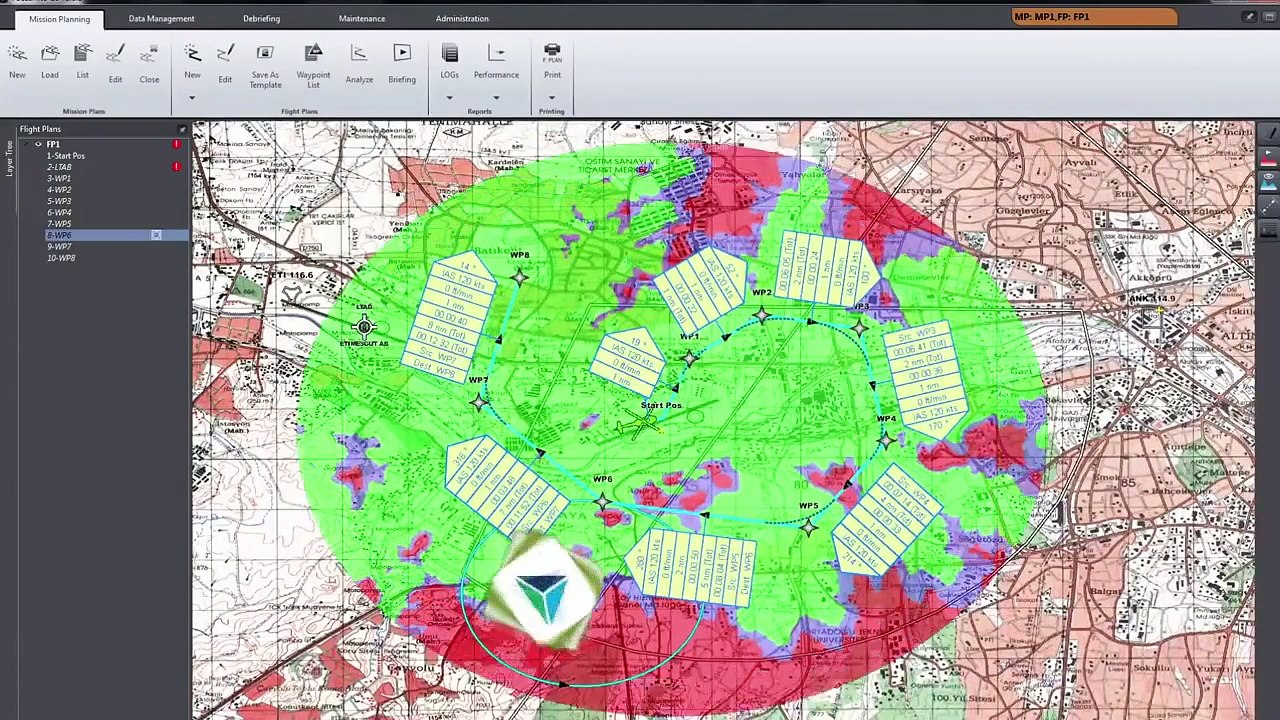Switch to the Data Management tab
This screenshot has height=720, width=1280.
pyautogui.click(x=161, y=18)
